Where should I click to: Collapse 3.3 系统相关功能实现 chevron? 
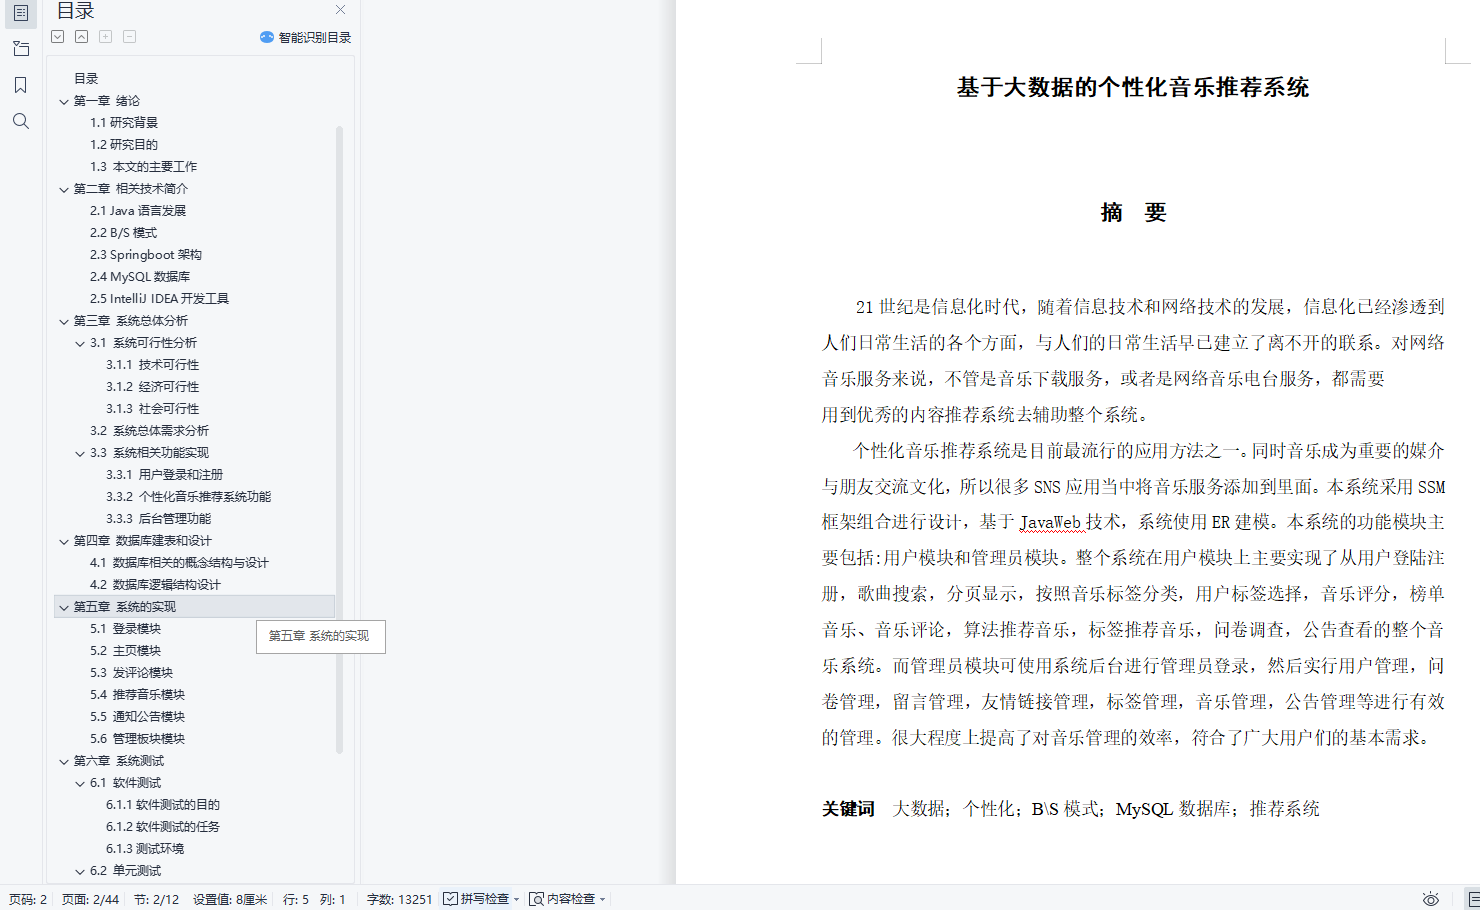coord(80,453)
